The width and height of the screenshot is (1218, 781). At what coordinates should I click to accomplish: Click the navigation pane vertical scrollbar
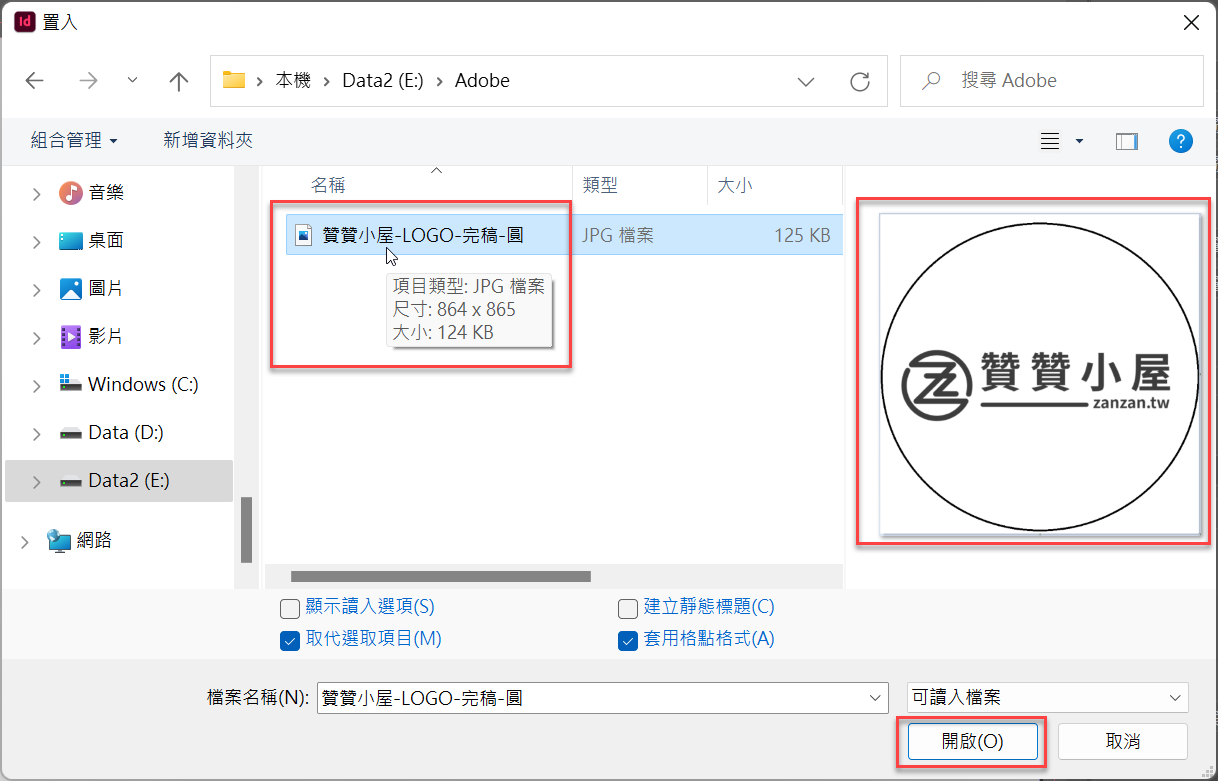(x=246, y=530)
